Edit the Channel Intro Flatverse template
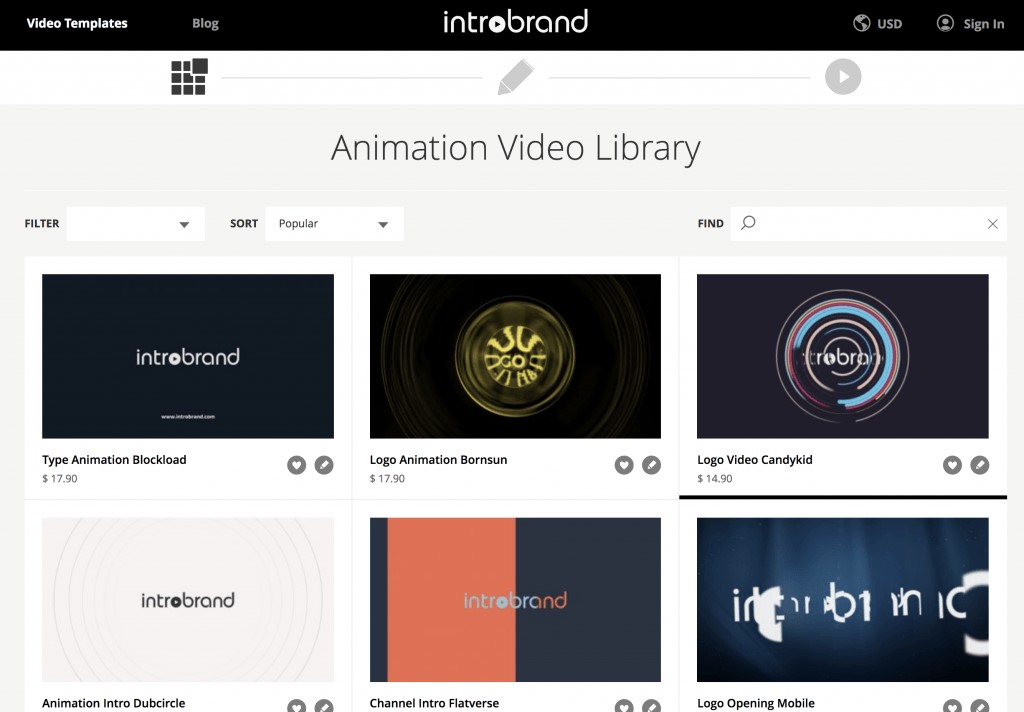 [x=651, y=706]
